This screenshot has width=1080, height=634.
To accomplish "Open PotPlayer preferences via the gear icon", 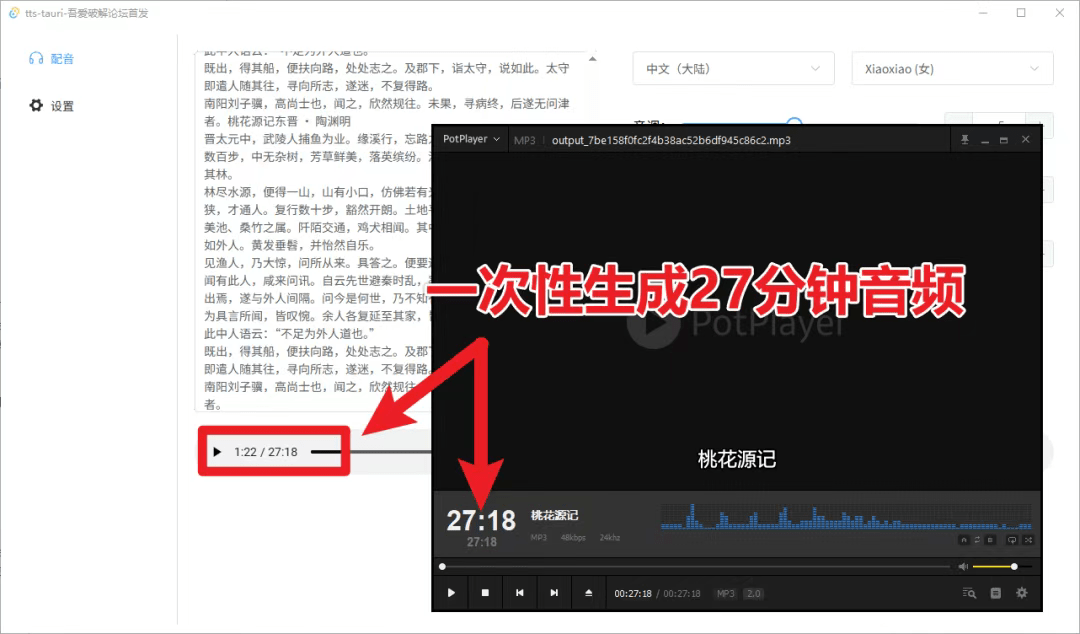I will coord(1021,592).
